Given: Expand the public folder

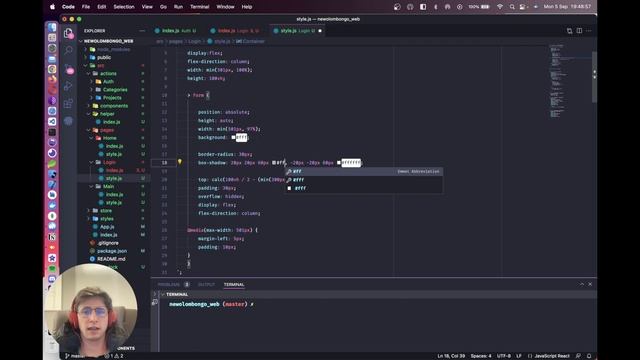Looking at the screenshot, I should point(104,58).
